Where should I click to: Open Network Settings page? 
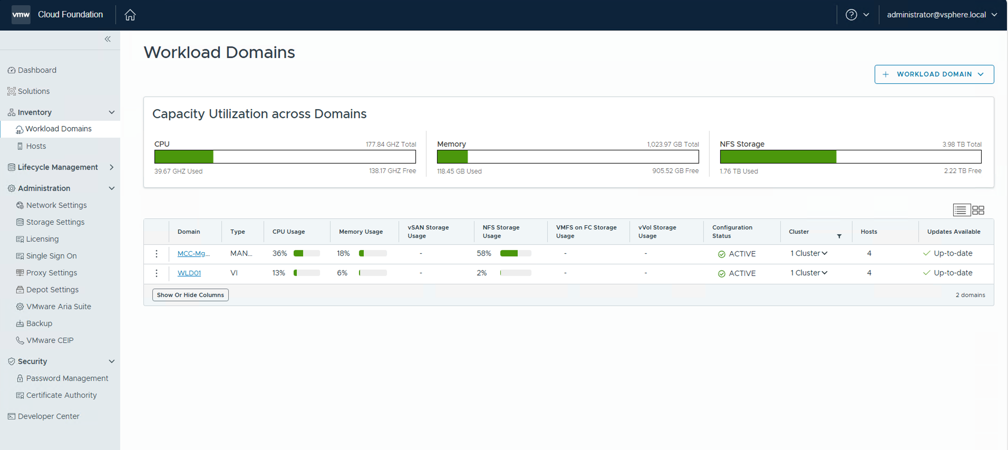coord(56,205)
